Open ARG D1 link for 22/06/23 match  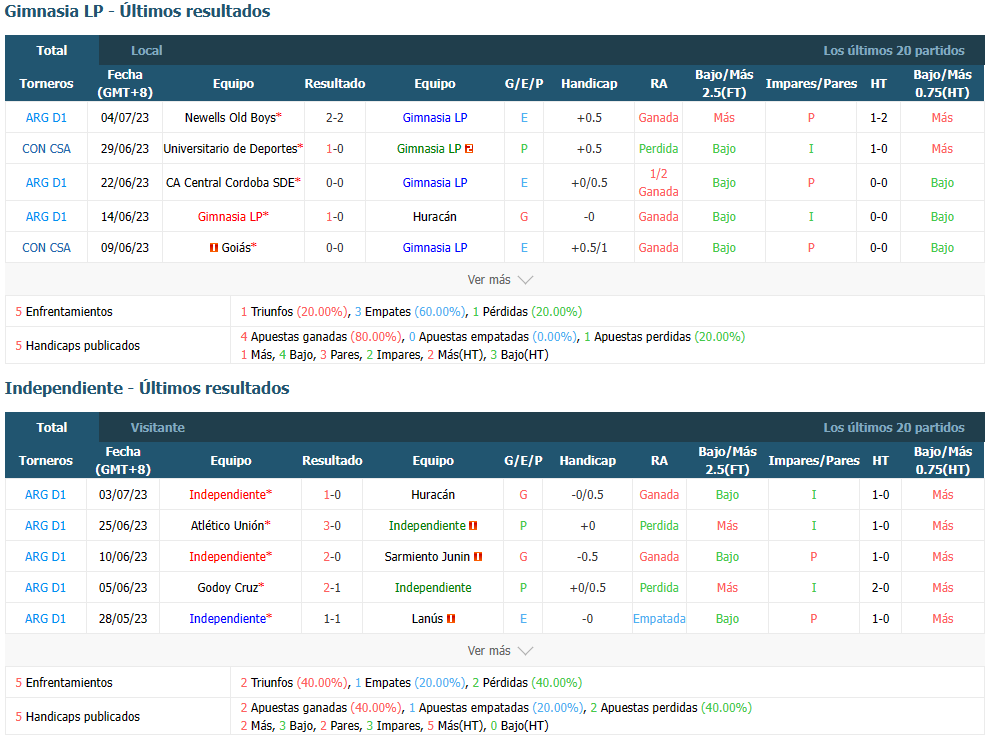click(x=46, y=183)
